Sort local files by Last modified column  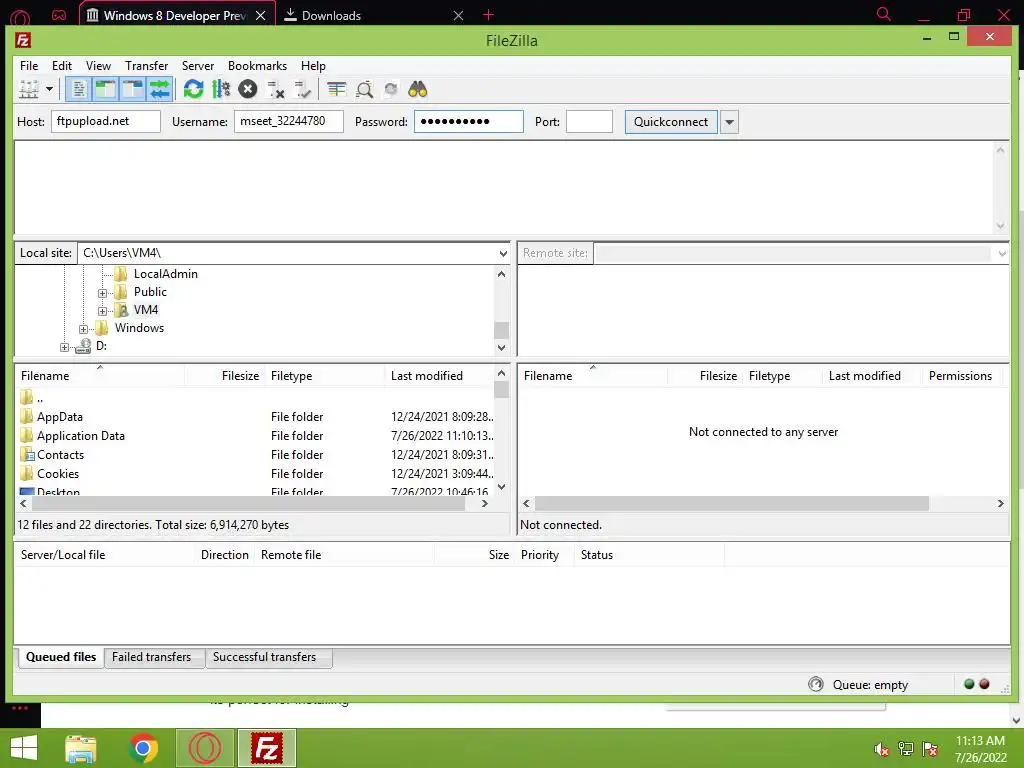point(440,376)
